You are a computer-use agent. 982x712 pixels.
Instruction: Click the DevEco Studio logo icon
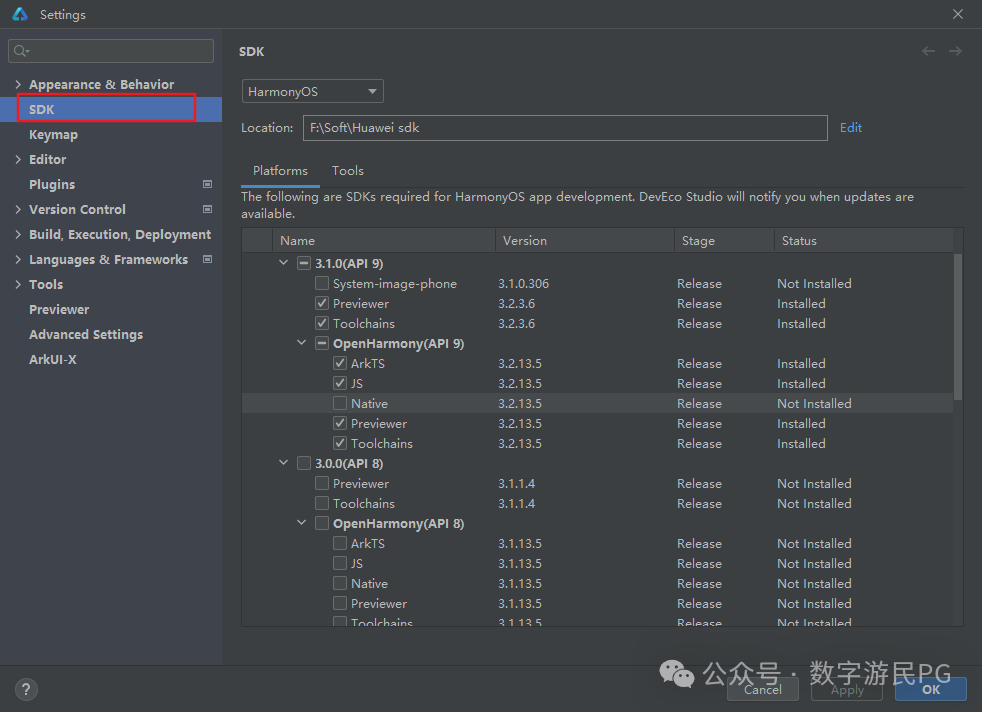point(20,14)
